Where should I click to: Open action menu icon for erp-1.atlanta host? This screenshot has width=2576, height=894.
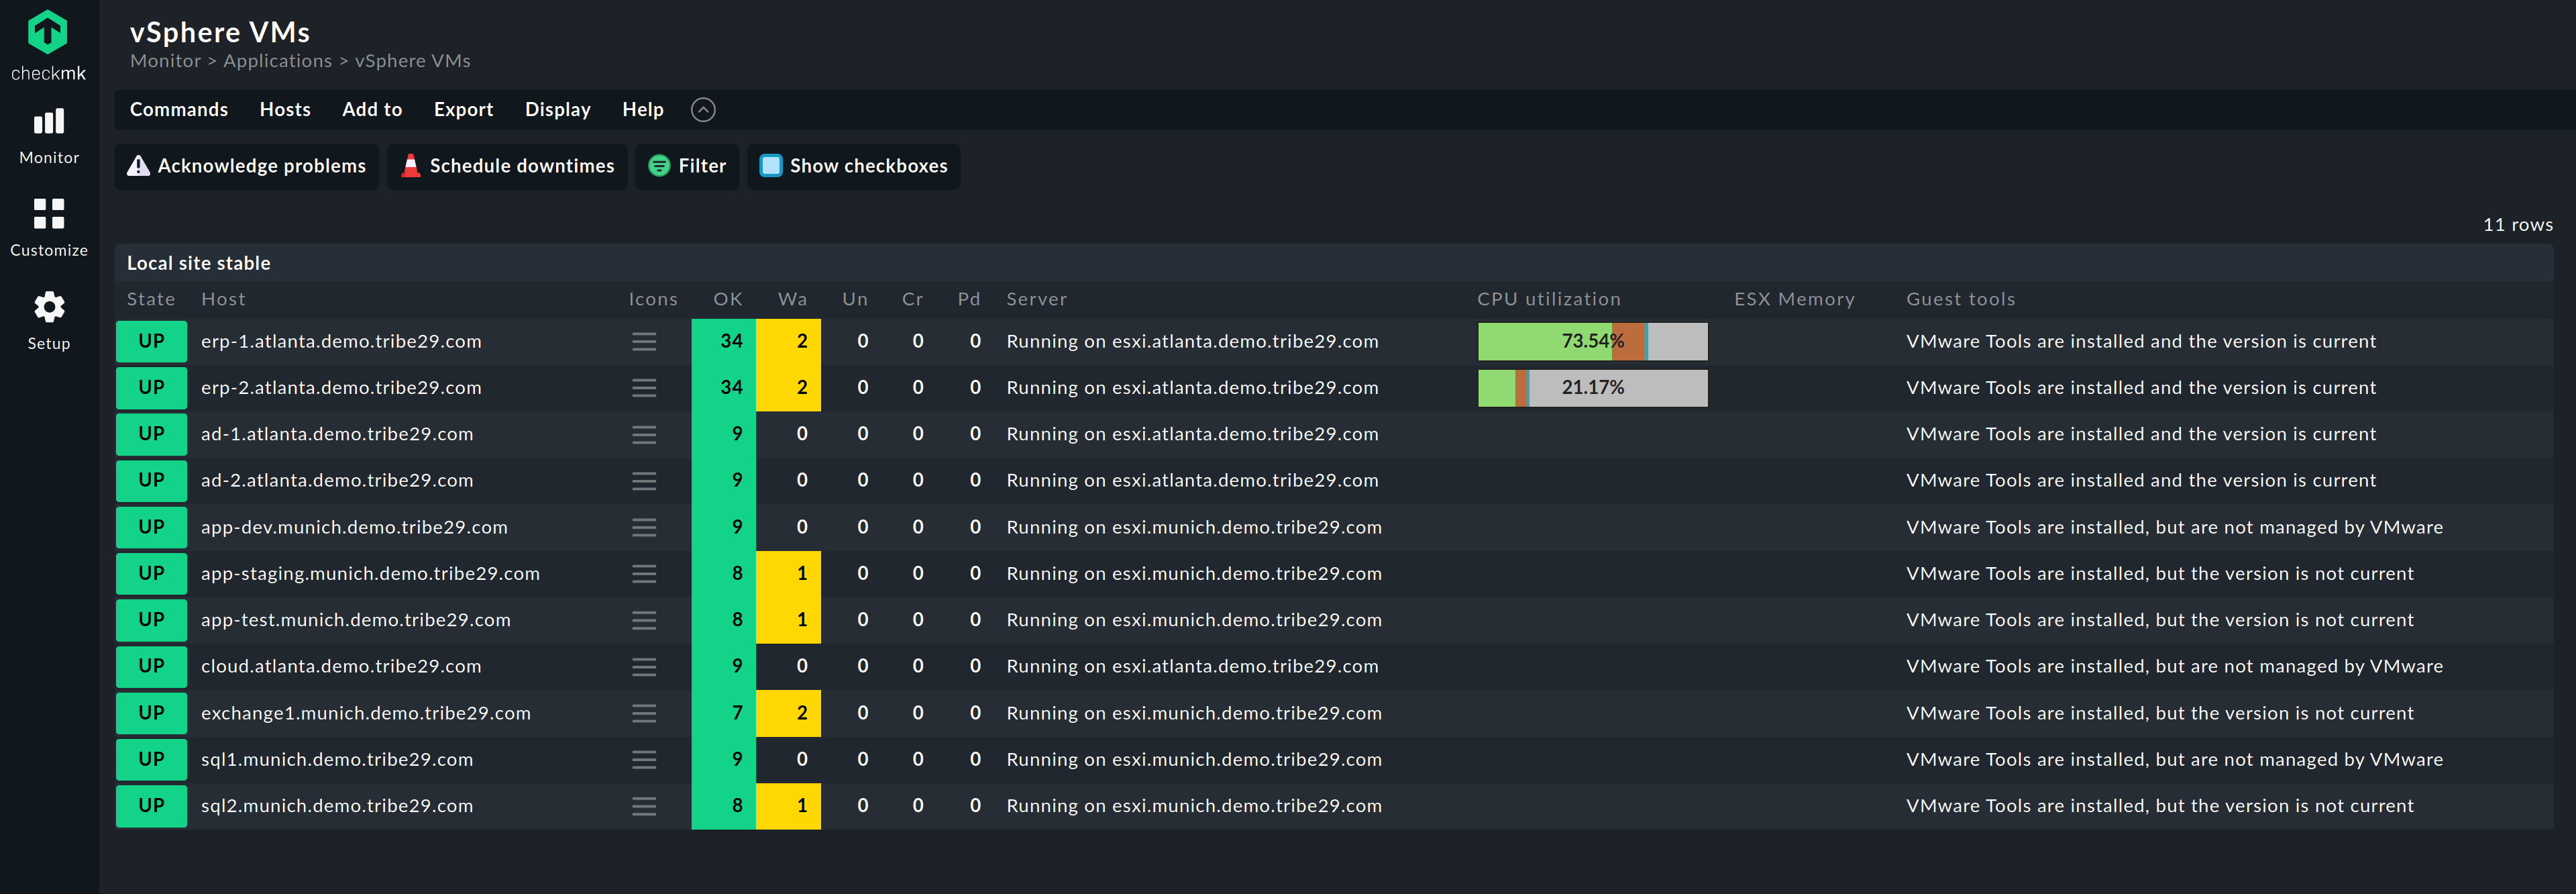644,342
